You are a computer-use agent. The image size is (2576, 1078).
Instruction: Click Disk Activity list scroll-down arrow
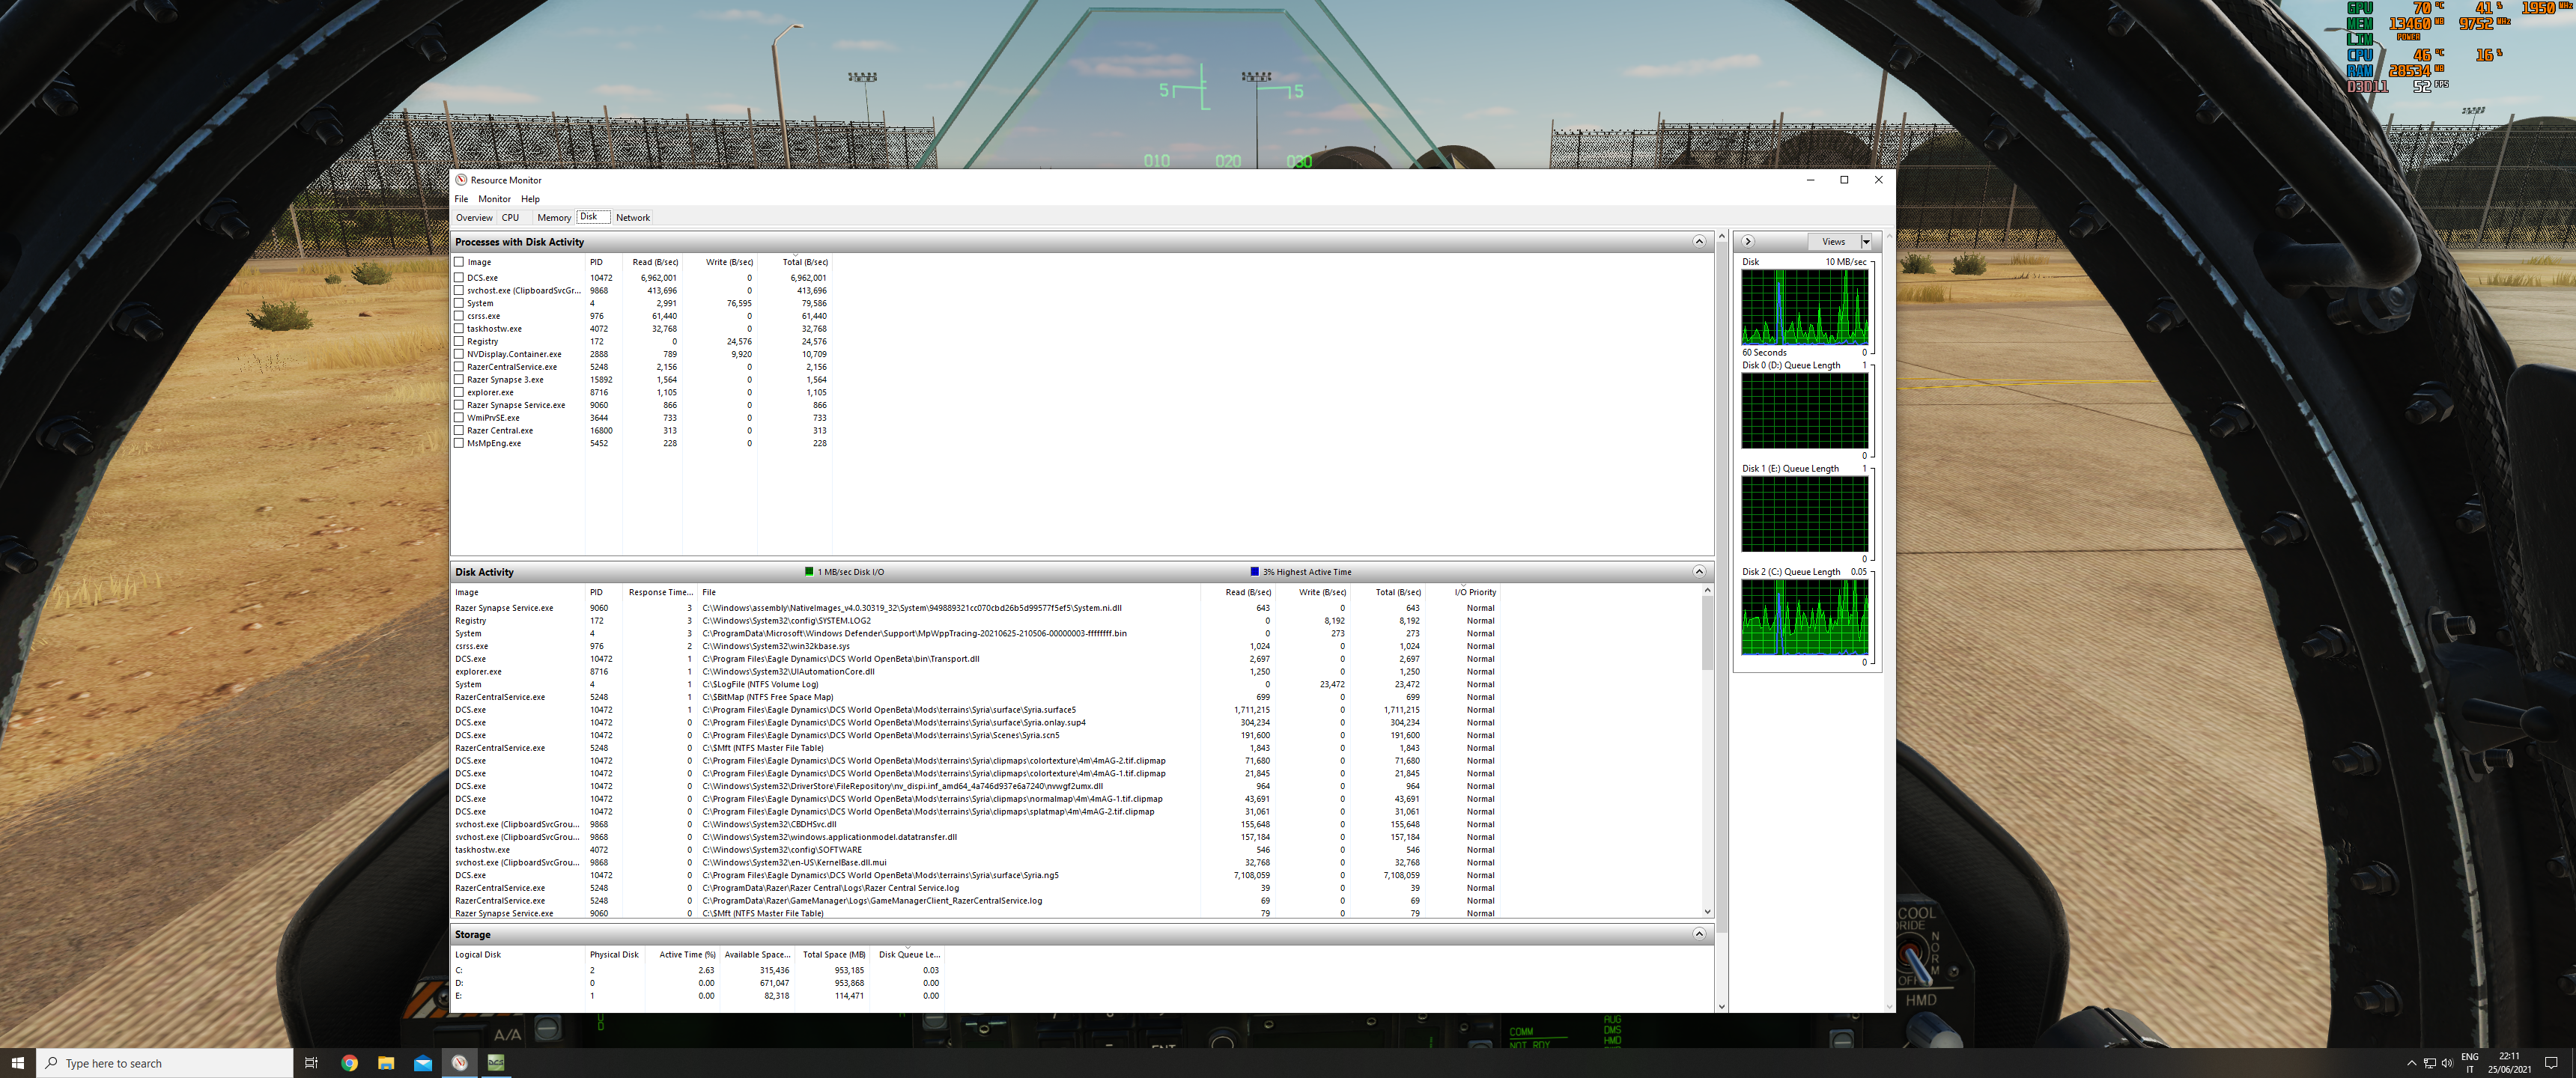click(1707, 912)
